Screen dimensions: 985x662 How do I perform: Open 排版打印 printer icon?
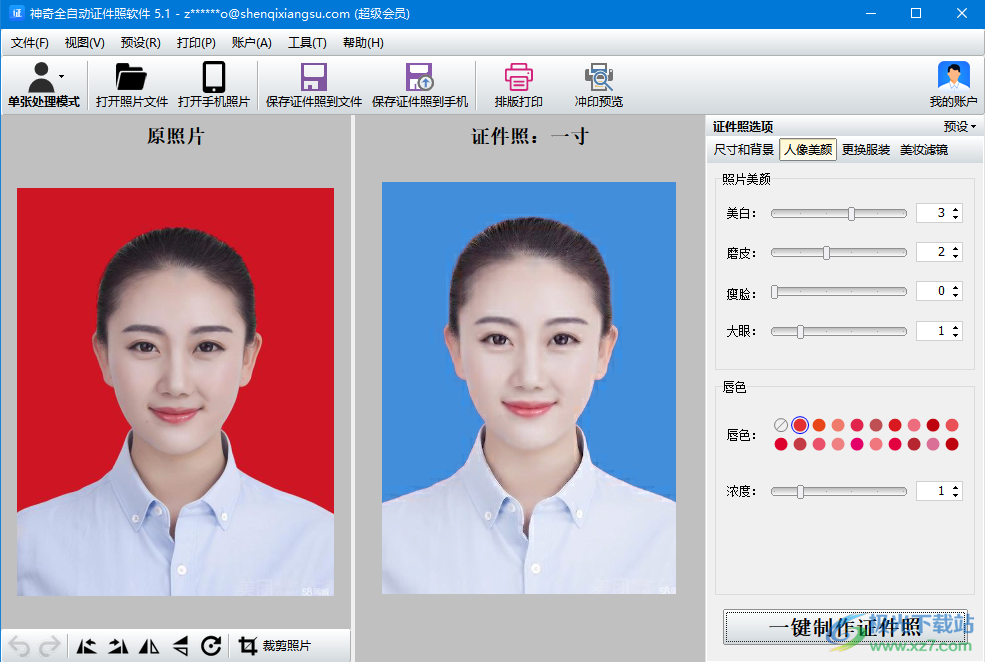pyautogui.click(x=518, y=78)
